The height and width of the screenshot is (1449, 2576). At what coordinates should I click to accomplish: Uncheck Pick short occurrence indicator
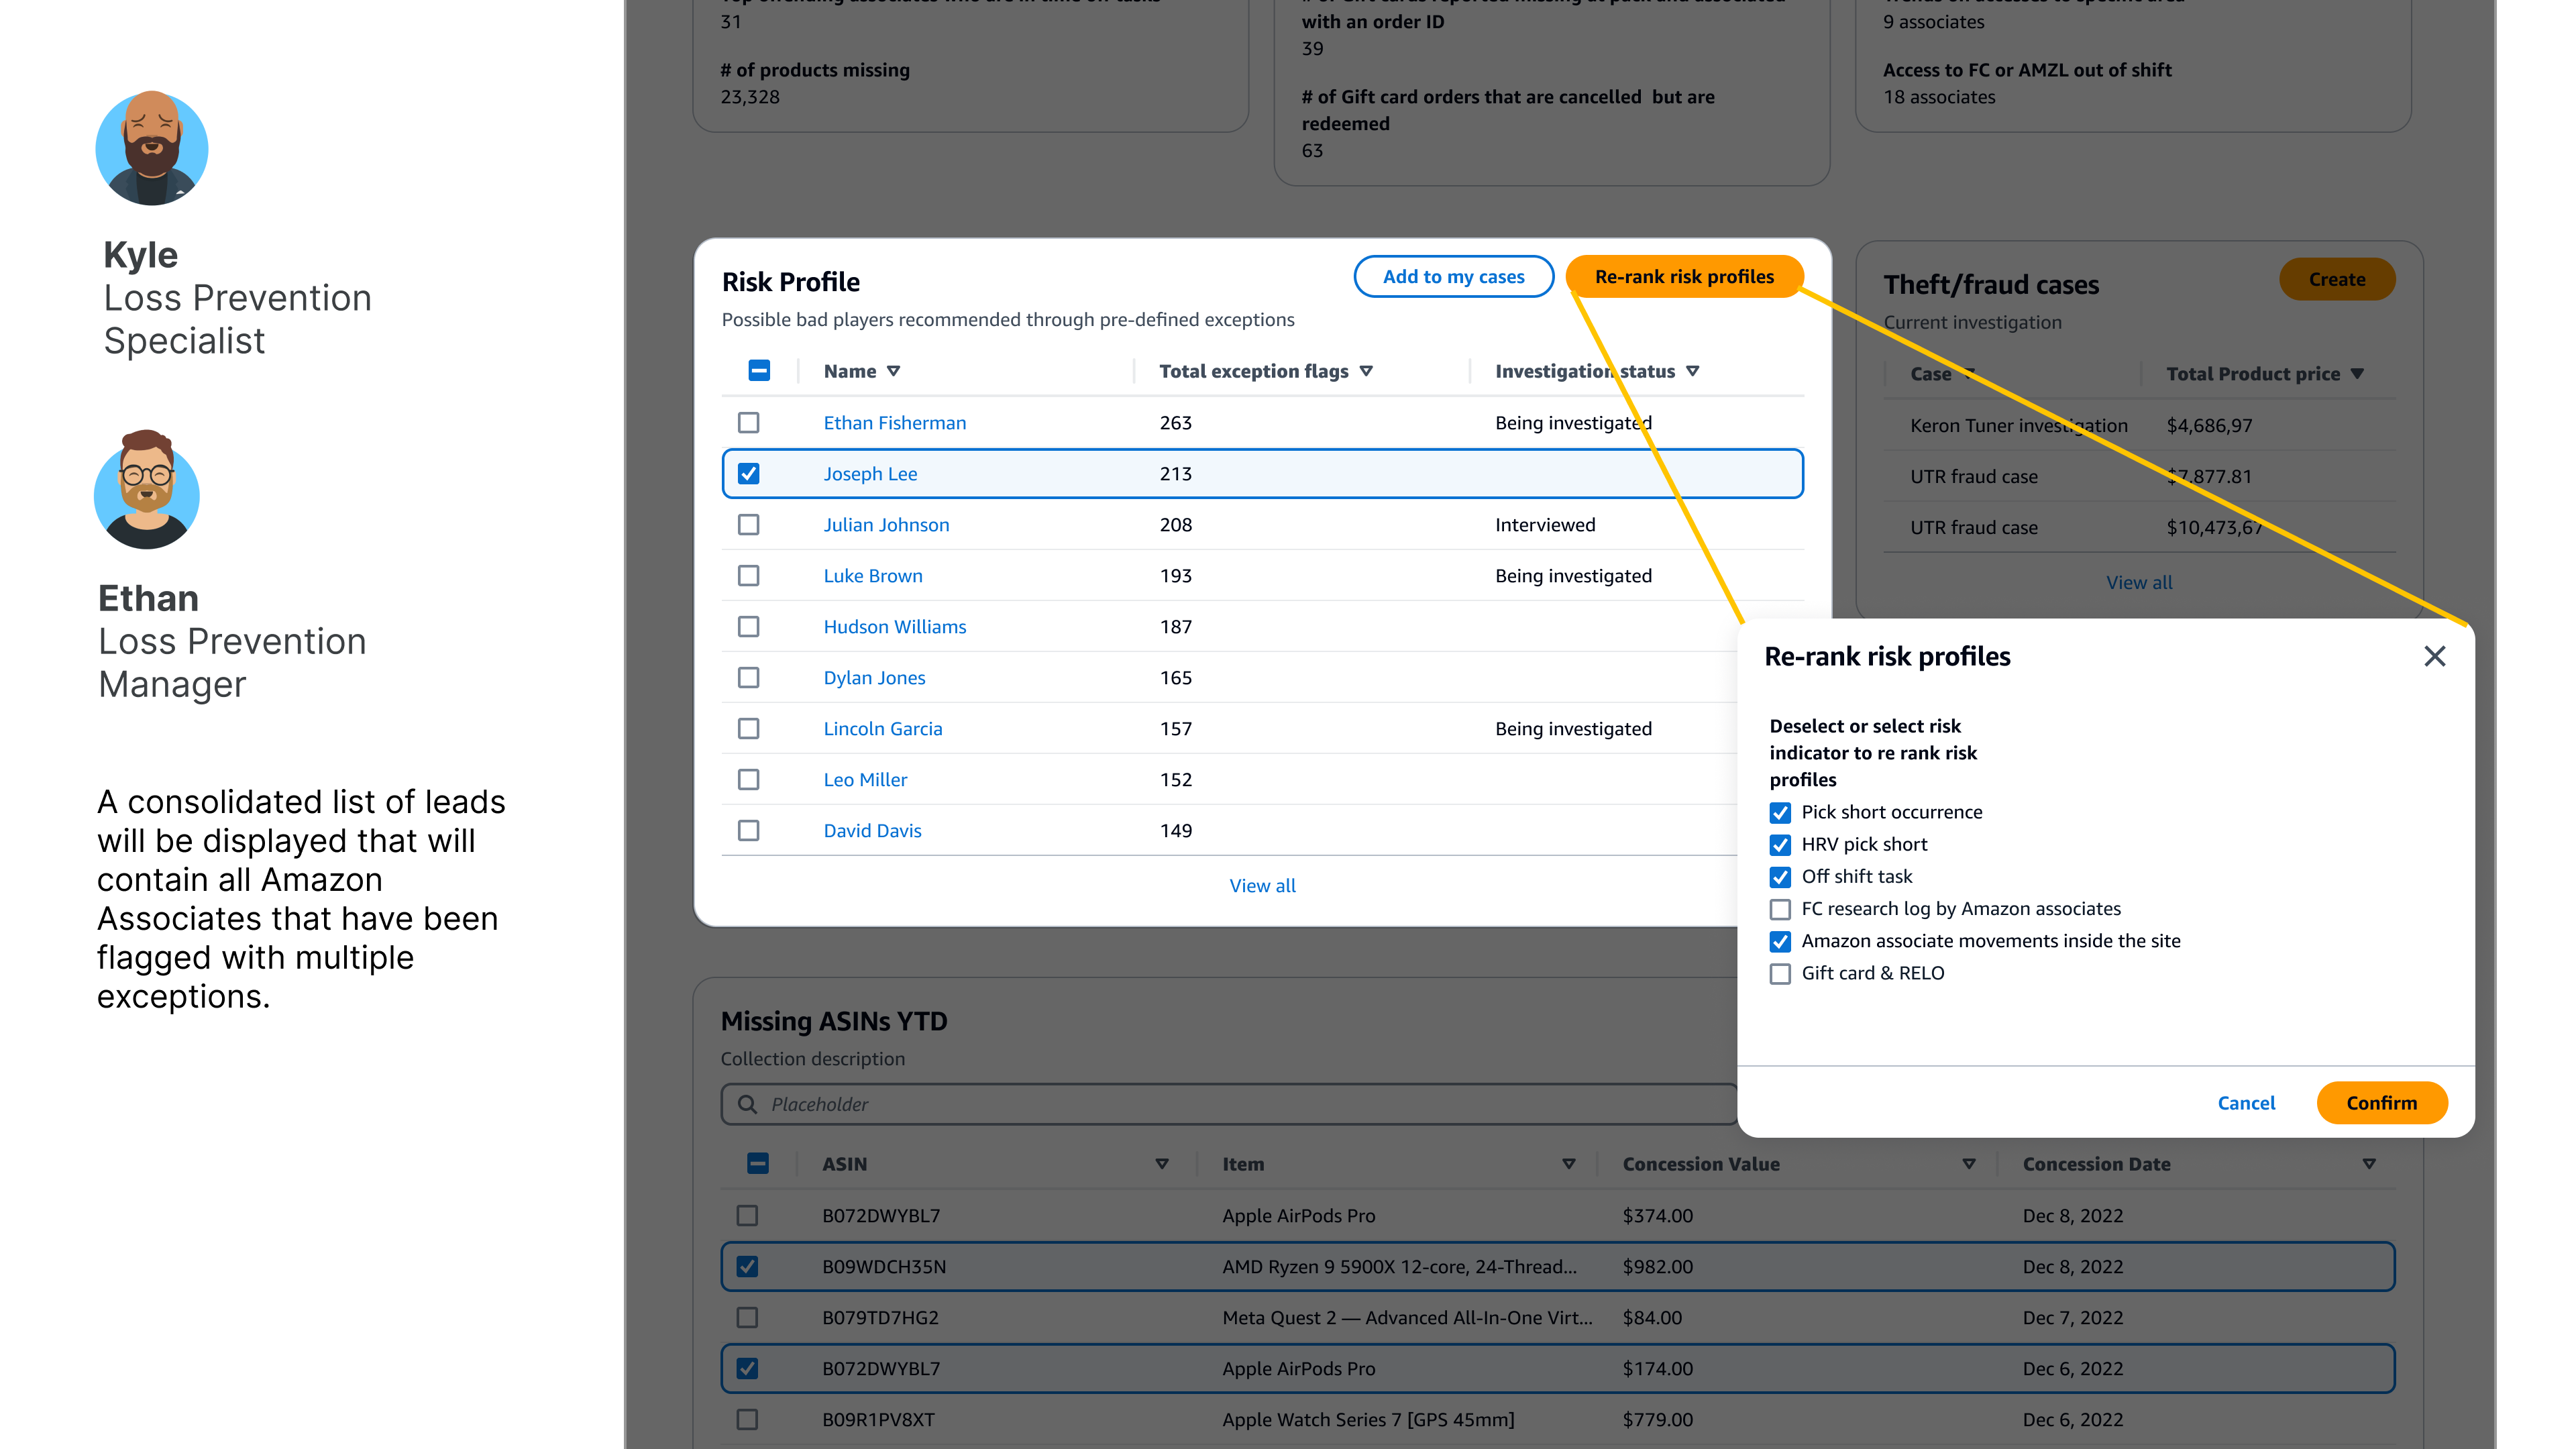[x=1780, y=812]
